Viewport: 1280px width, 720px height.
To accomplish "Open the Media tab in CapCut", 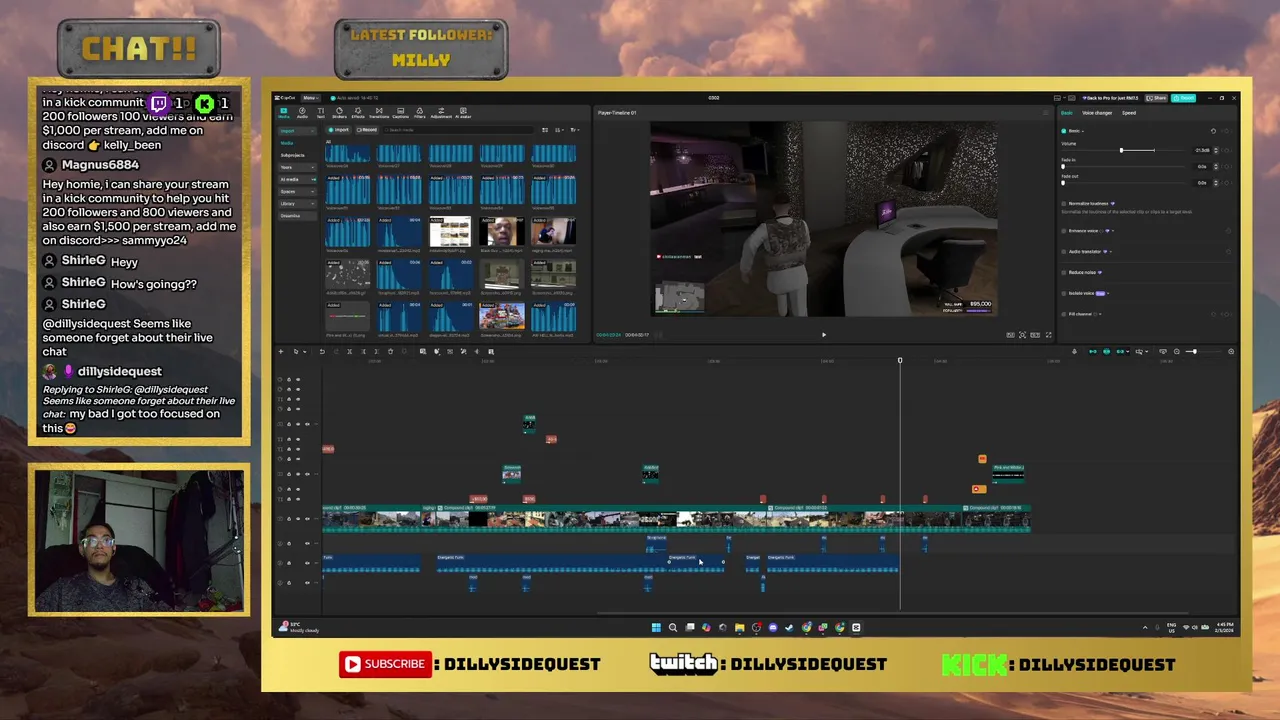I will [283, 112].
